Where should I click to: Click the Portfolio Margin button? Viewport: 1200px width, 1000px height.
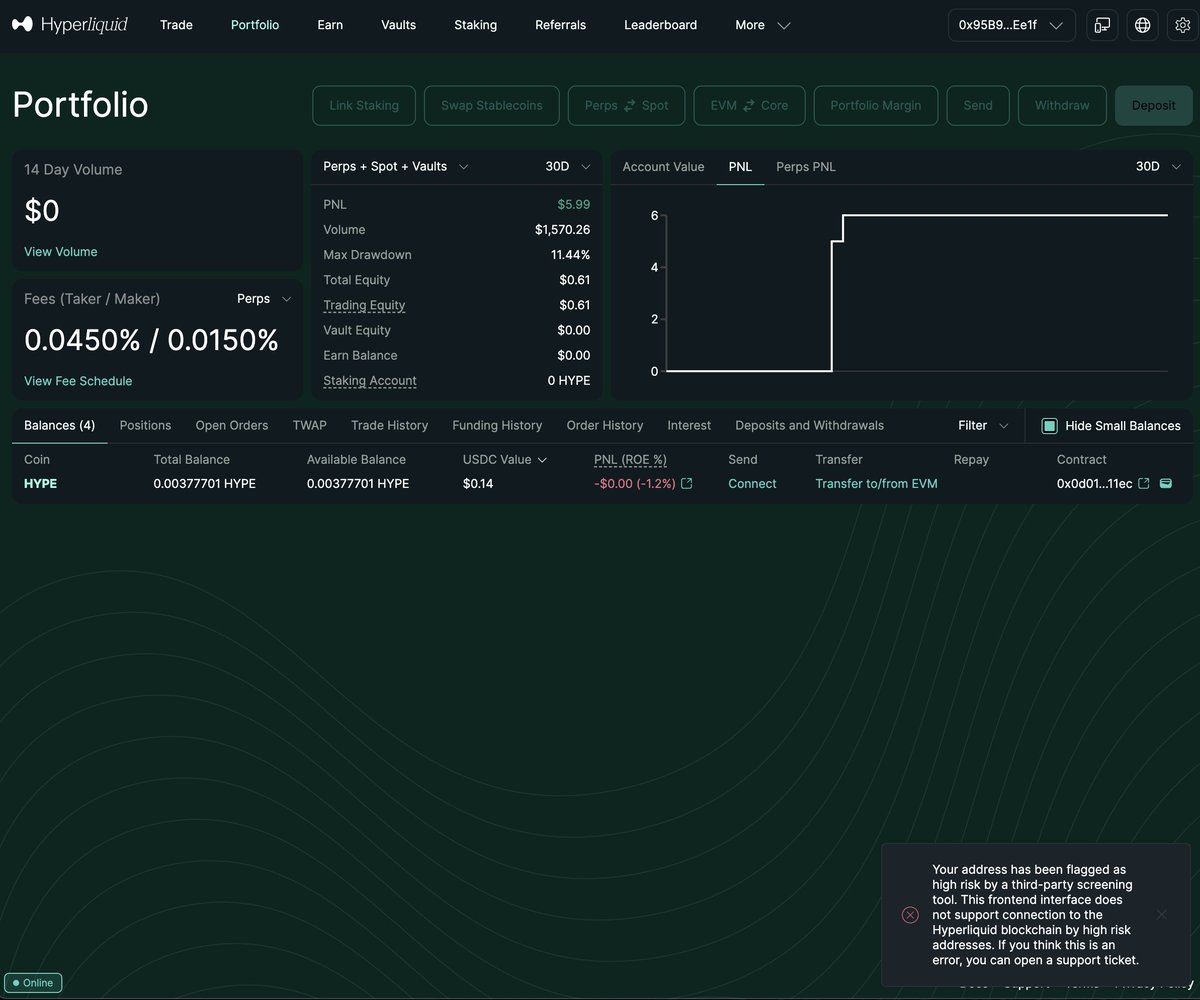tap(876, 106)
